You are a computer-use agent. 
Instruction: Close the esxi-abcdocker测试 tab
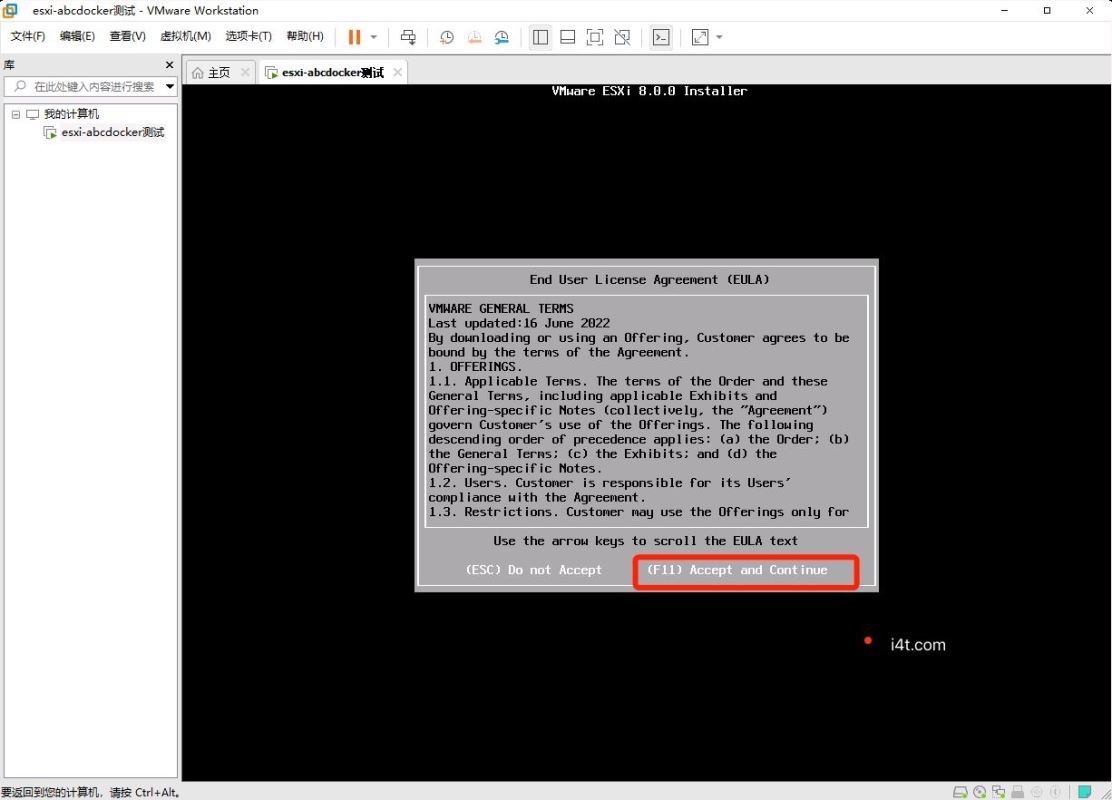[x=398, y=72]
